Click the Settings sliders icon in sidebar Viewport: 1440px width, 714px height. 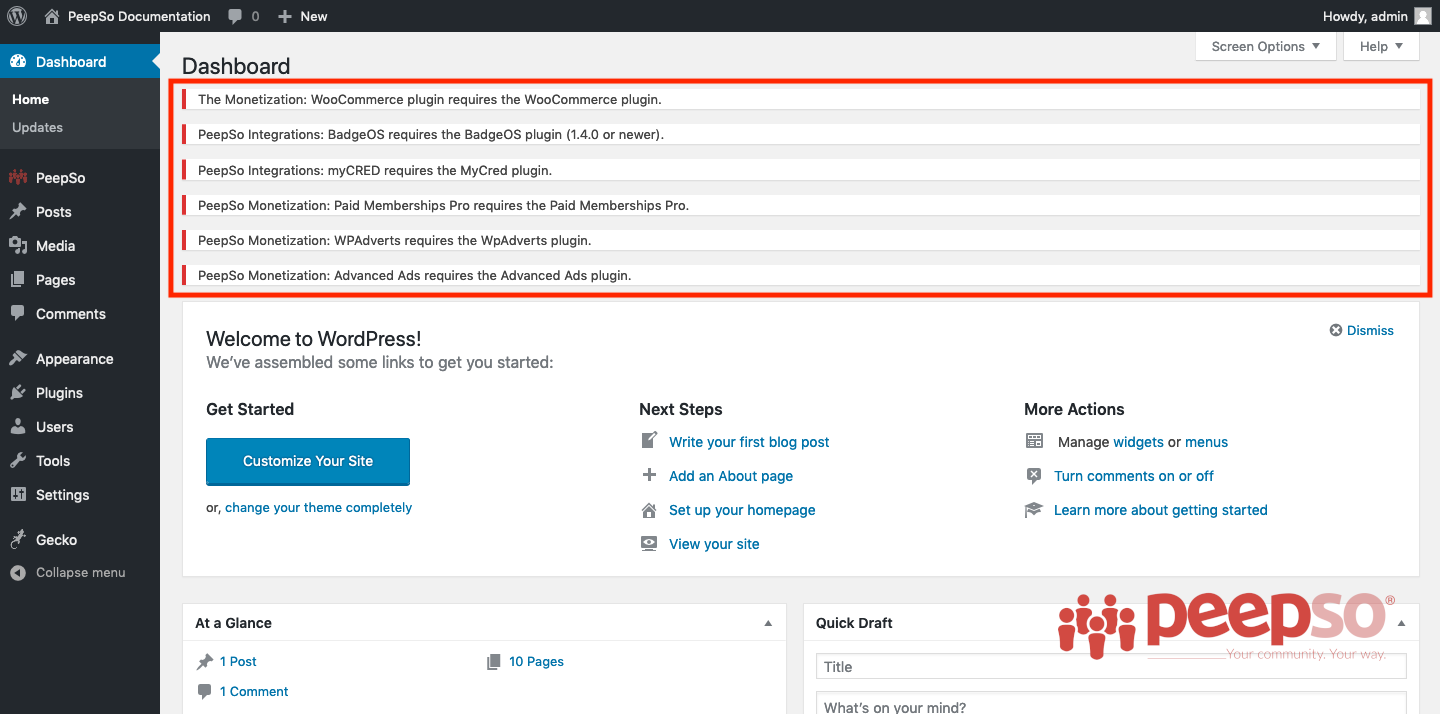tap(18, 495)
